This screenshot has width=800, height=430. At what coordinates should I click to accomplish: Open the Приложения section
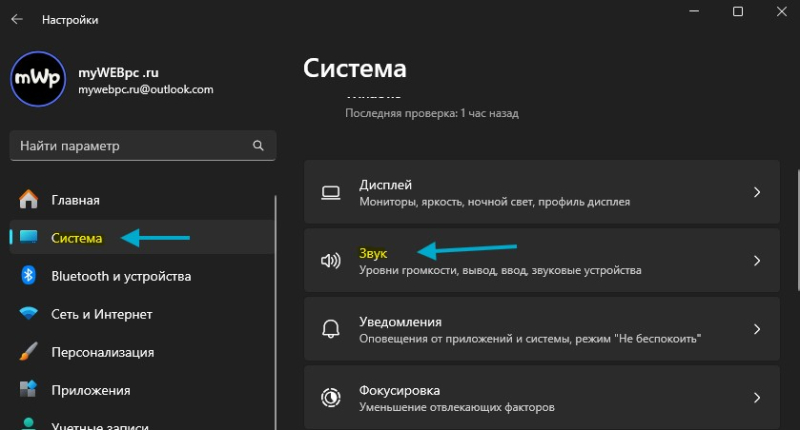pos(90,390)
